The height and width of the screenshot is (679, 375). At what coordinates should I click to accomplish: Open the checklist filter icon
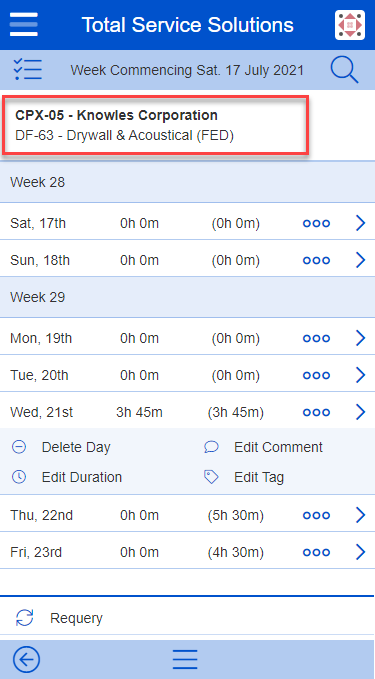[x=28, y=69]
